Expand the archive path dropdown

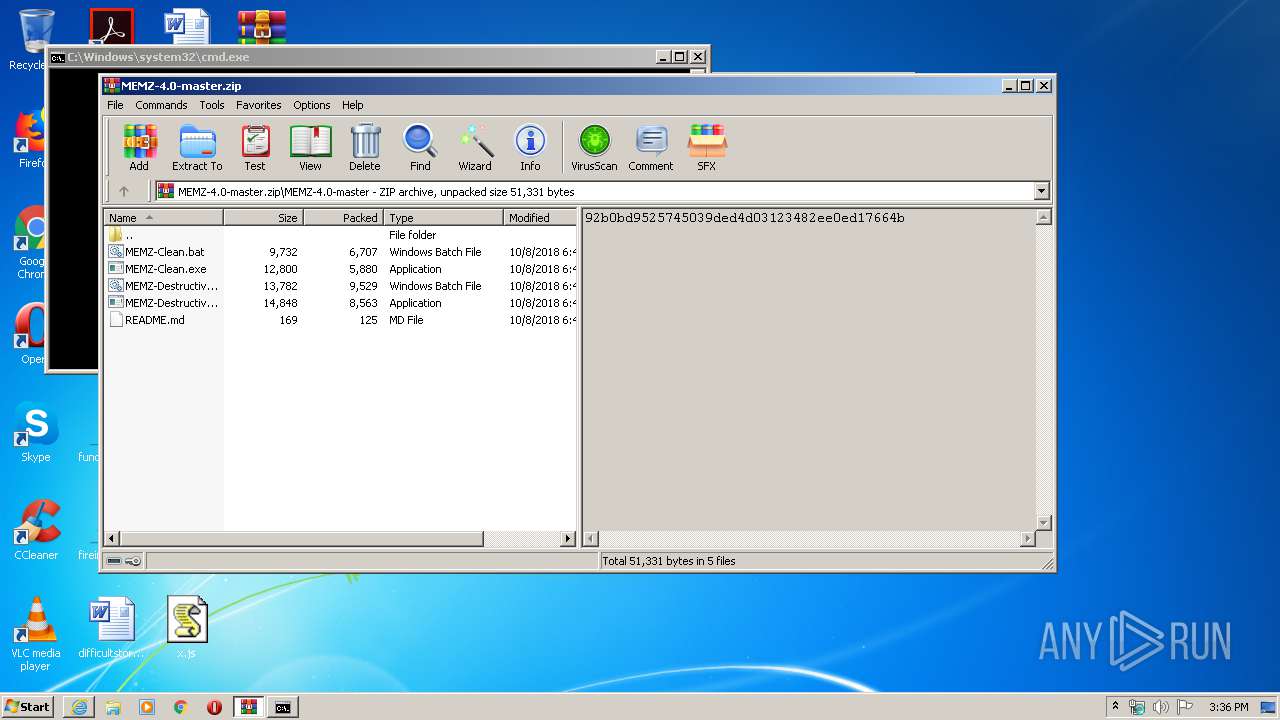pos(1041,191)
